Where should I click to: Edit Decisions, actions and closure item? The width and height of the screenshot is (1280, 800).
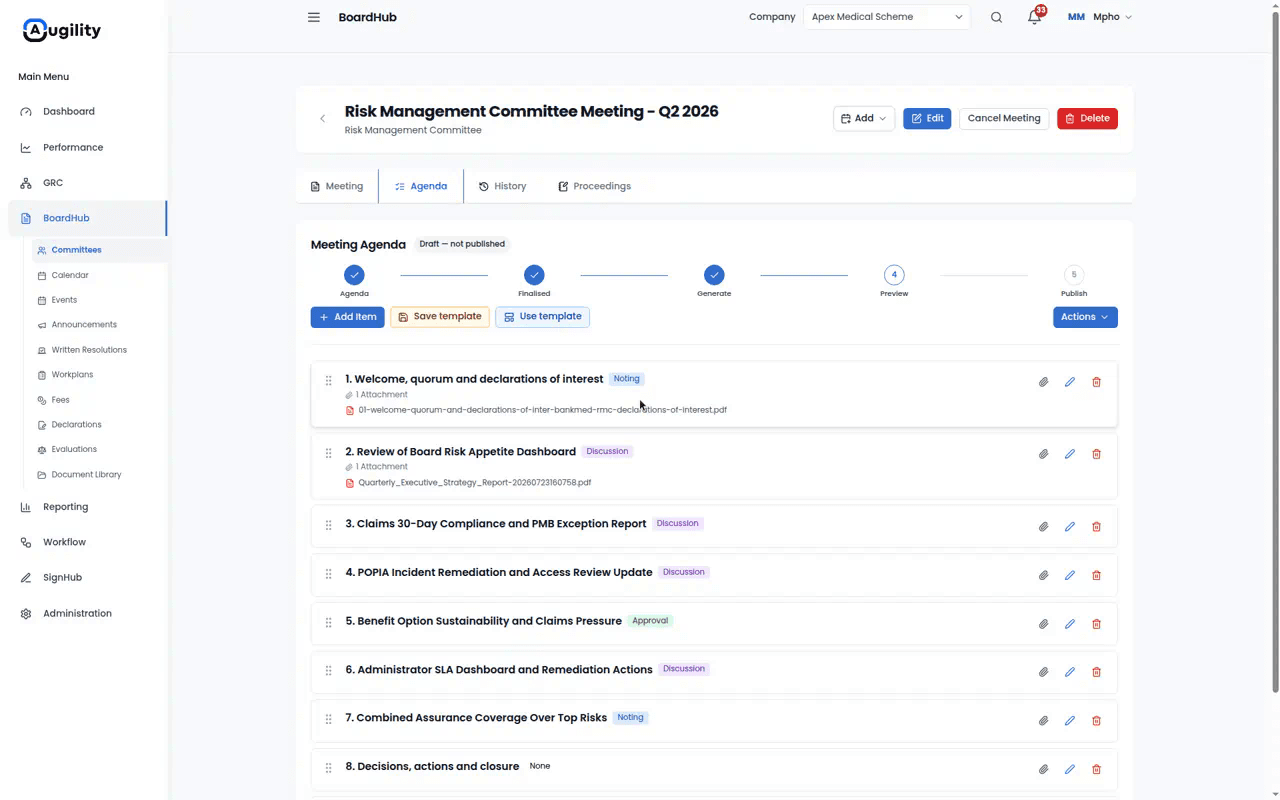click(1070, 769)
